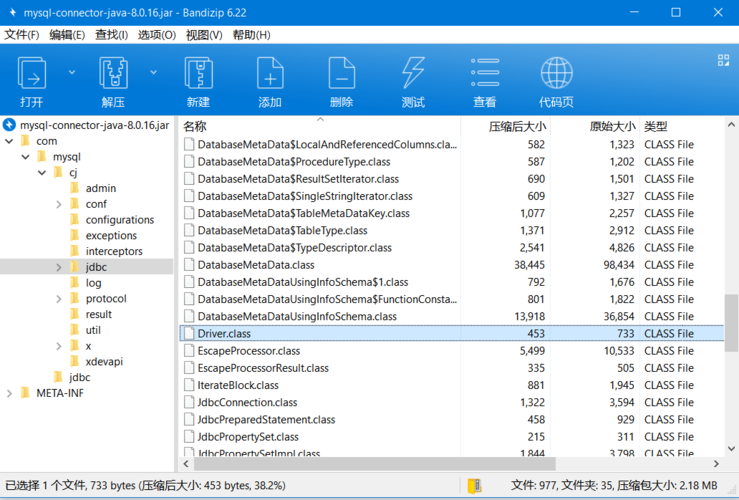The height and width of the screenshot is (500, 739).
Task: Open the 选项(O) menu
Action: point(156,35)
